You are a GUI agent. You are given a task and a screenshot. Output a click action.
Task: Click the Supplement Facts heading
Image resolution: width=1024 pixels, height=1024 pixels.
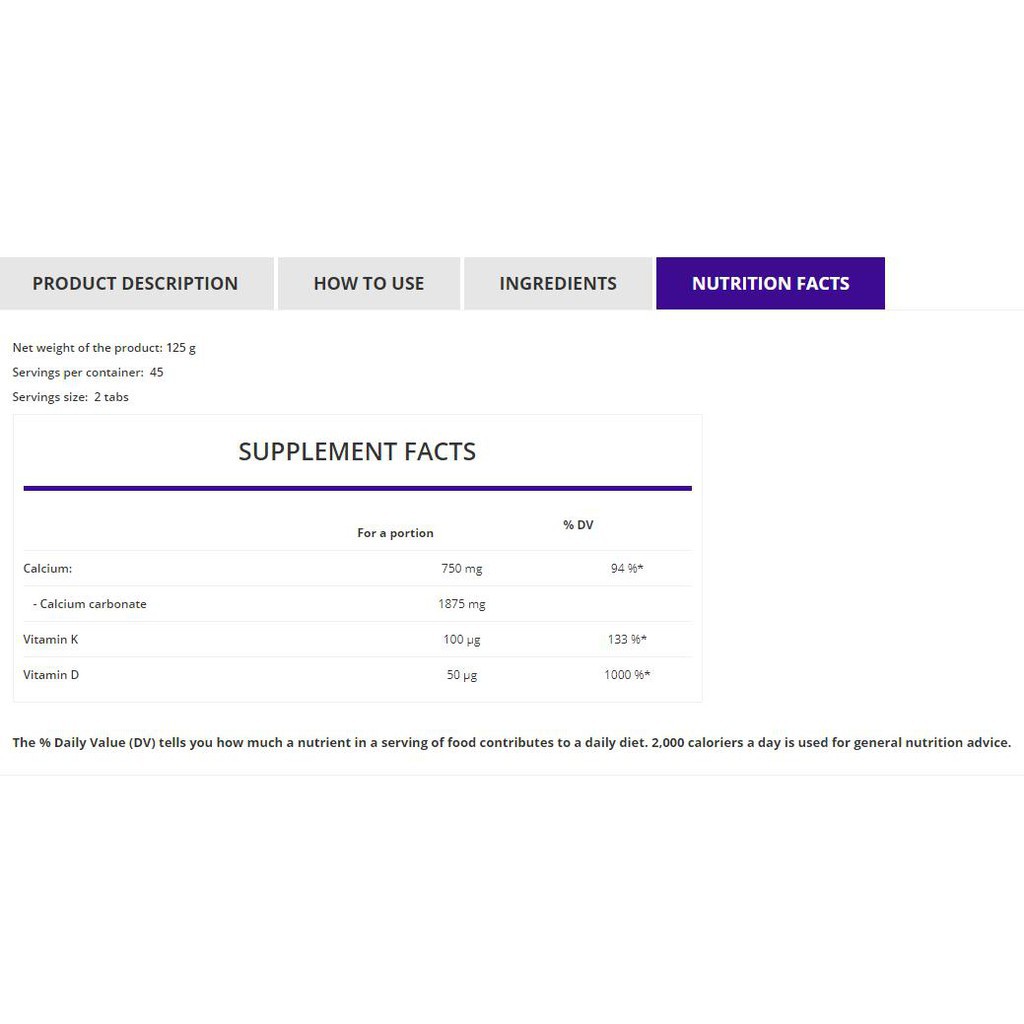[x=357, y=451]
